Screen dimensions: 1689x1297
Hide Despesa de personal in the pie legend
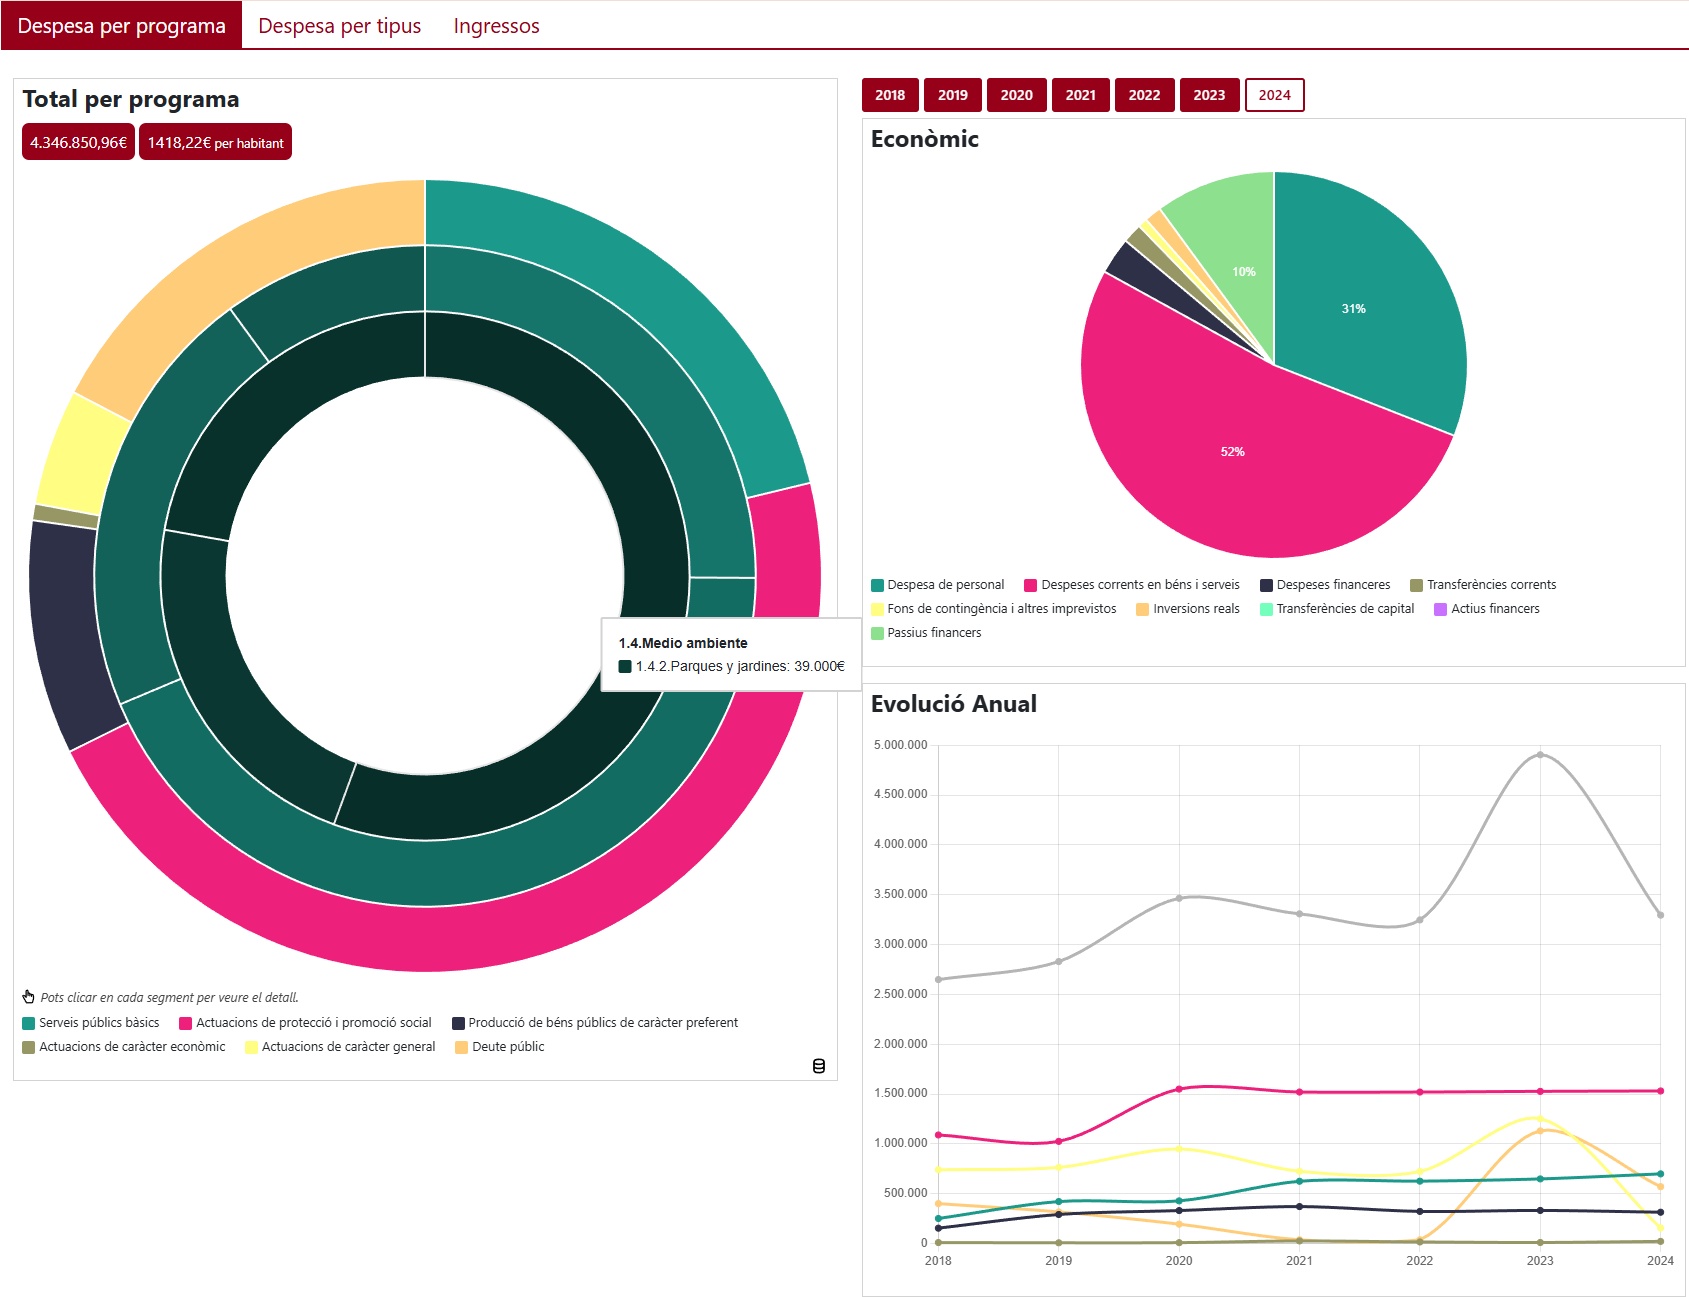click(x=938, y=584)
